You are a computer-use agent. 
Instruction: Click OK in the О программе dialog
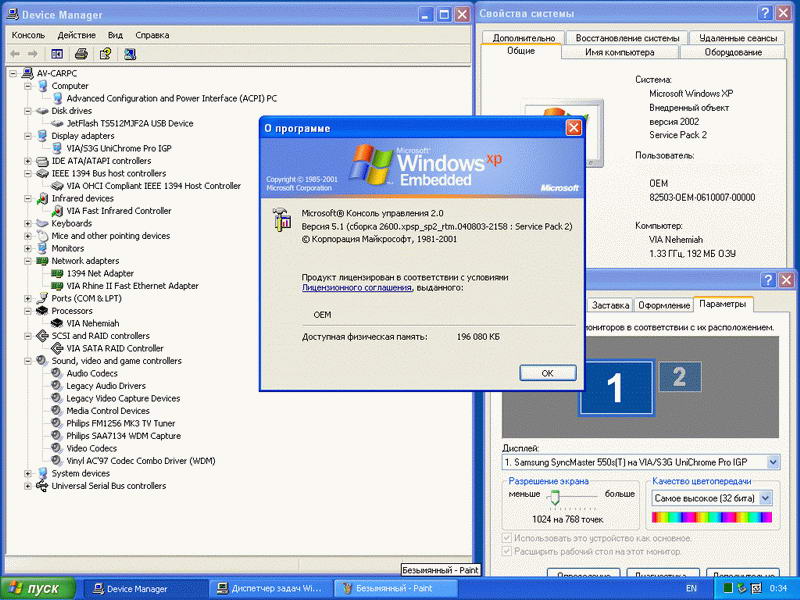pyautogui.click(x=547, y=372)
